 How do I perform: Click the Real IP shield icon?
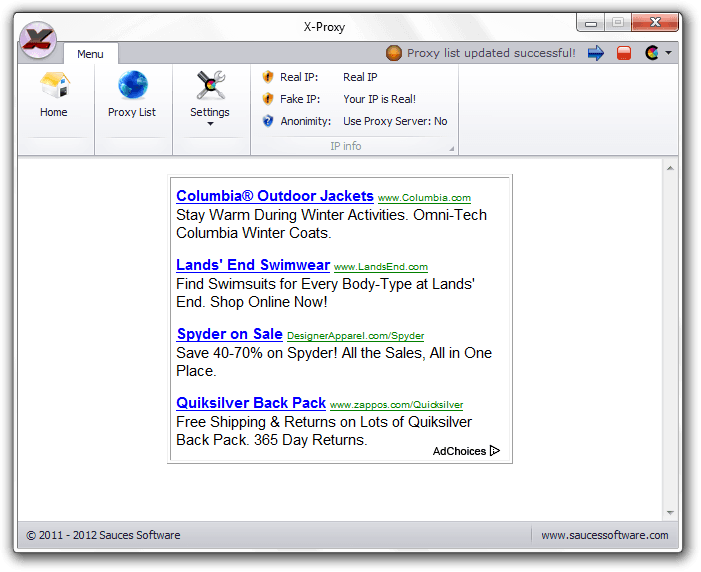point(268,77)
